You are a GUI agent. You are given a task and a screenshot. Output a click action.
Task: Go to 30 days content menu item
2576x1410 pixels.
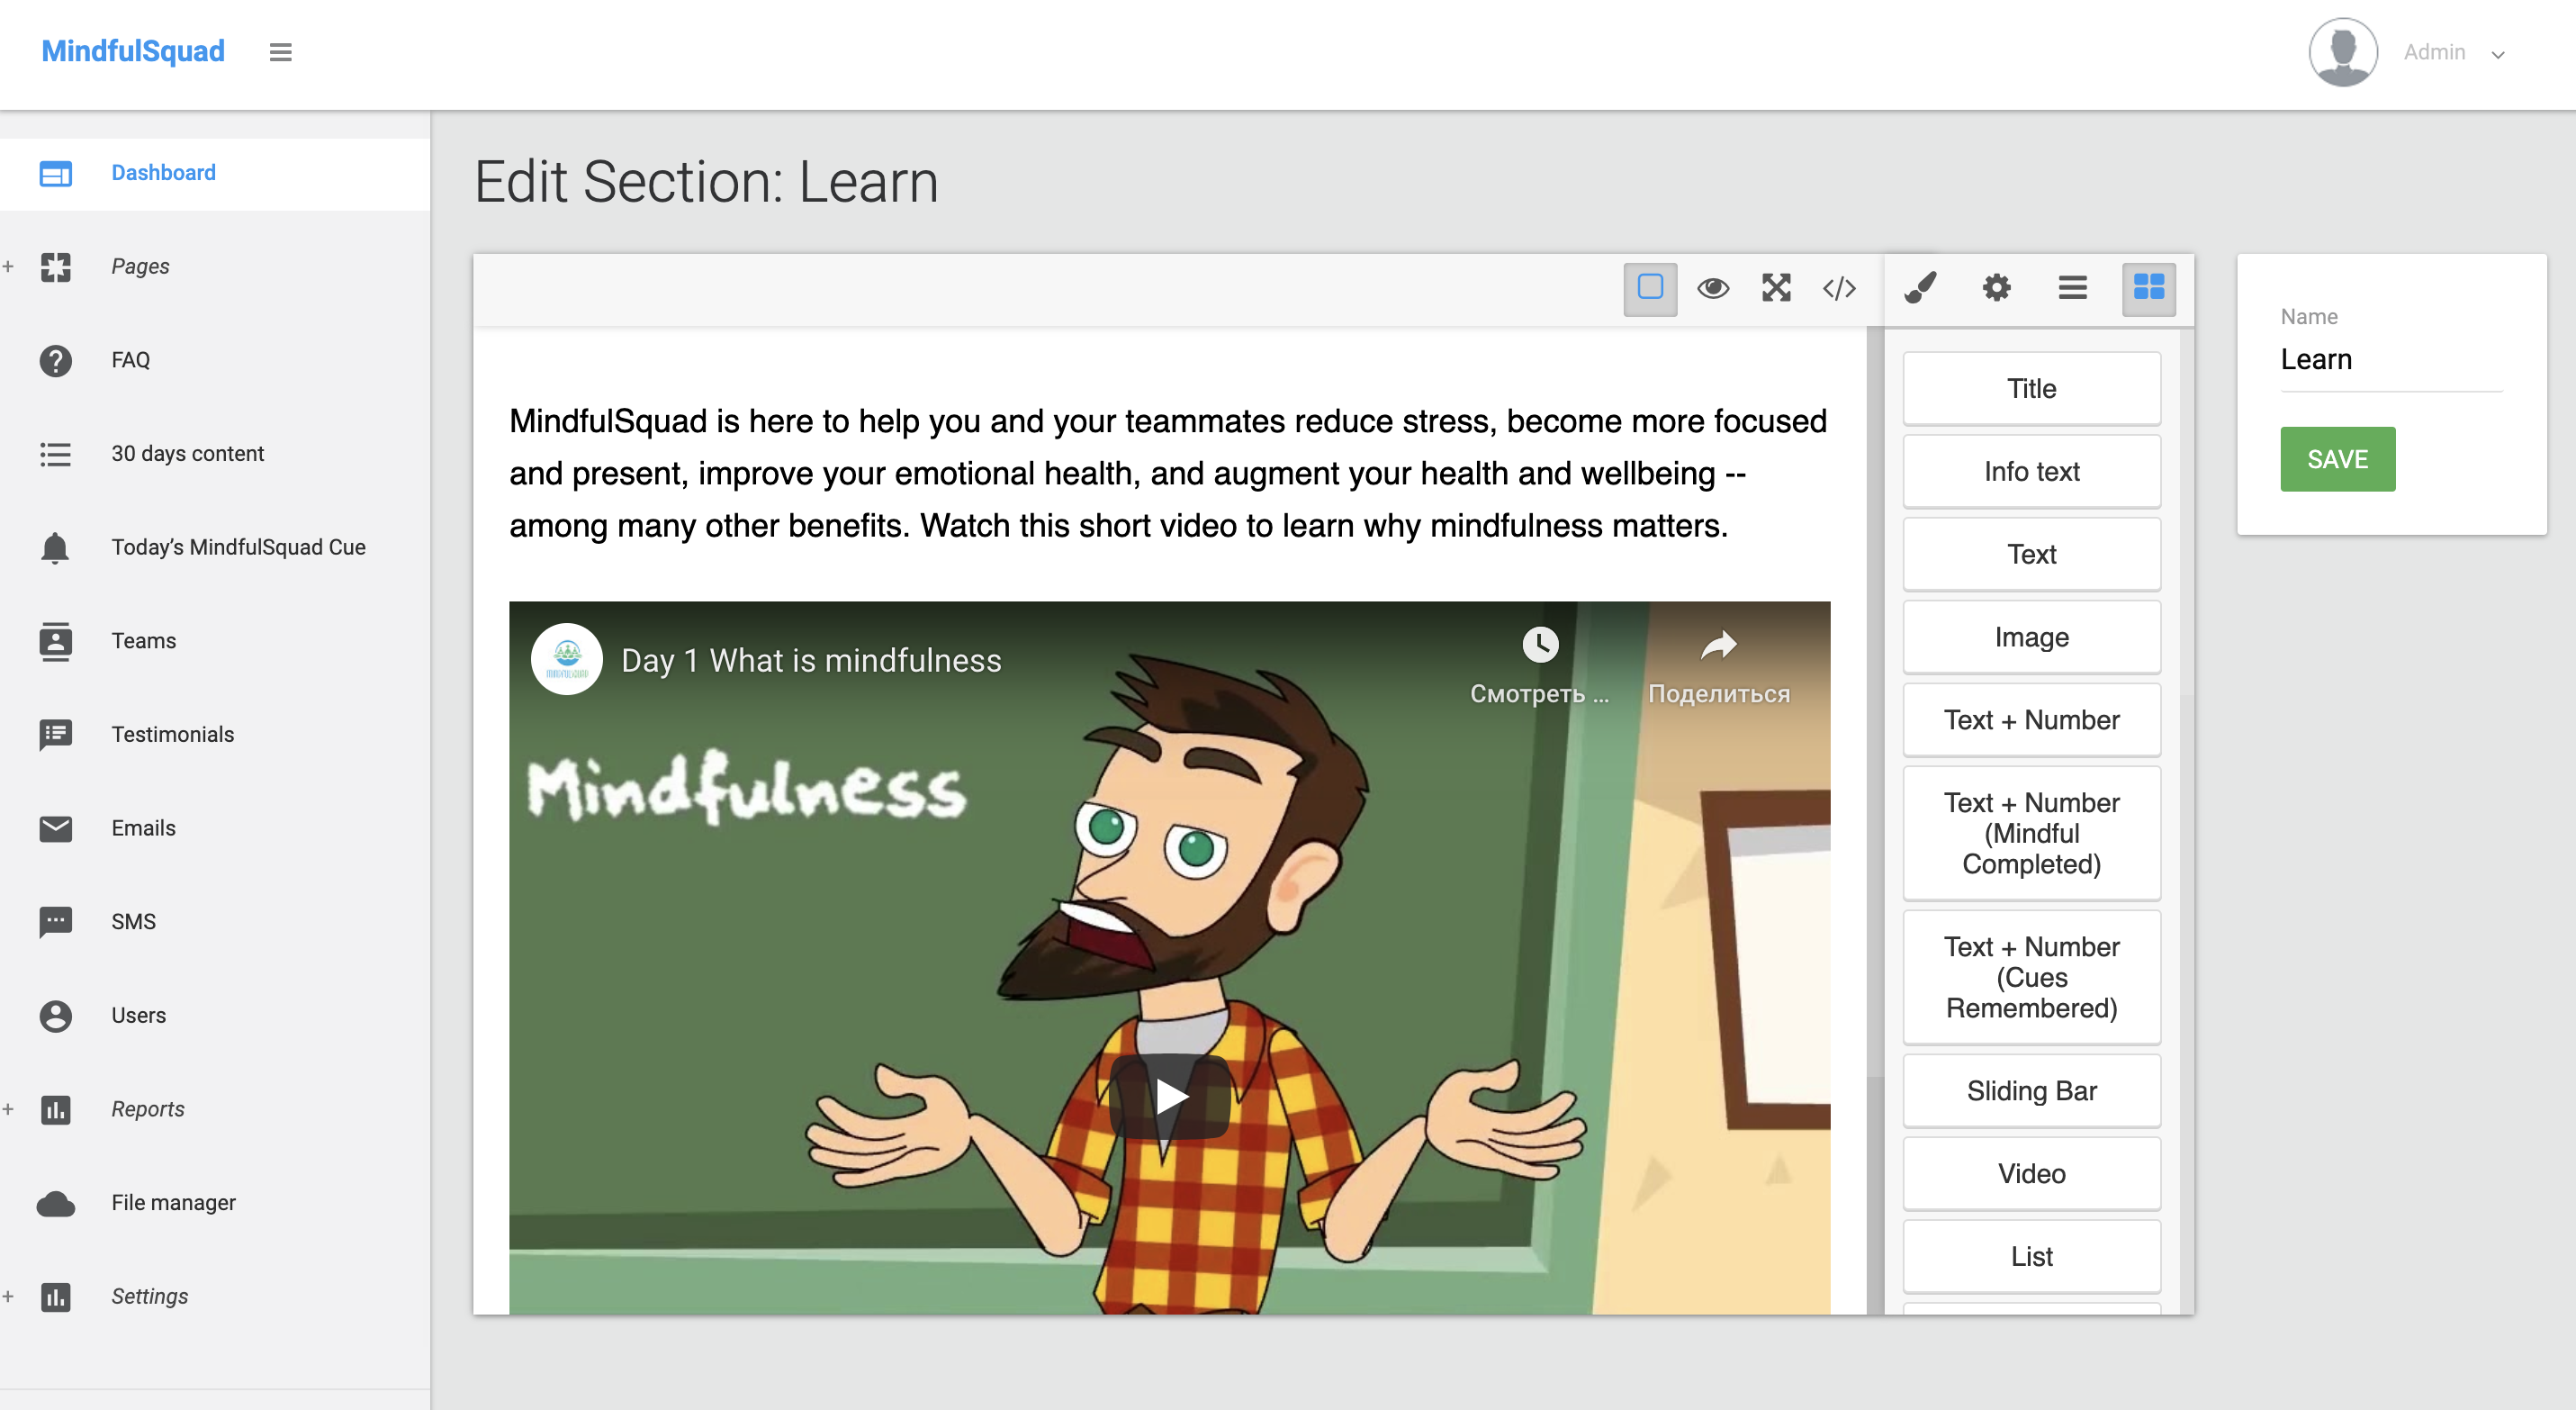pos(187,454)
